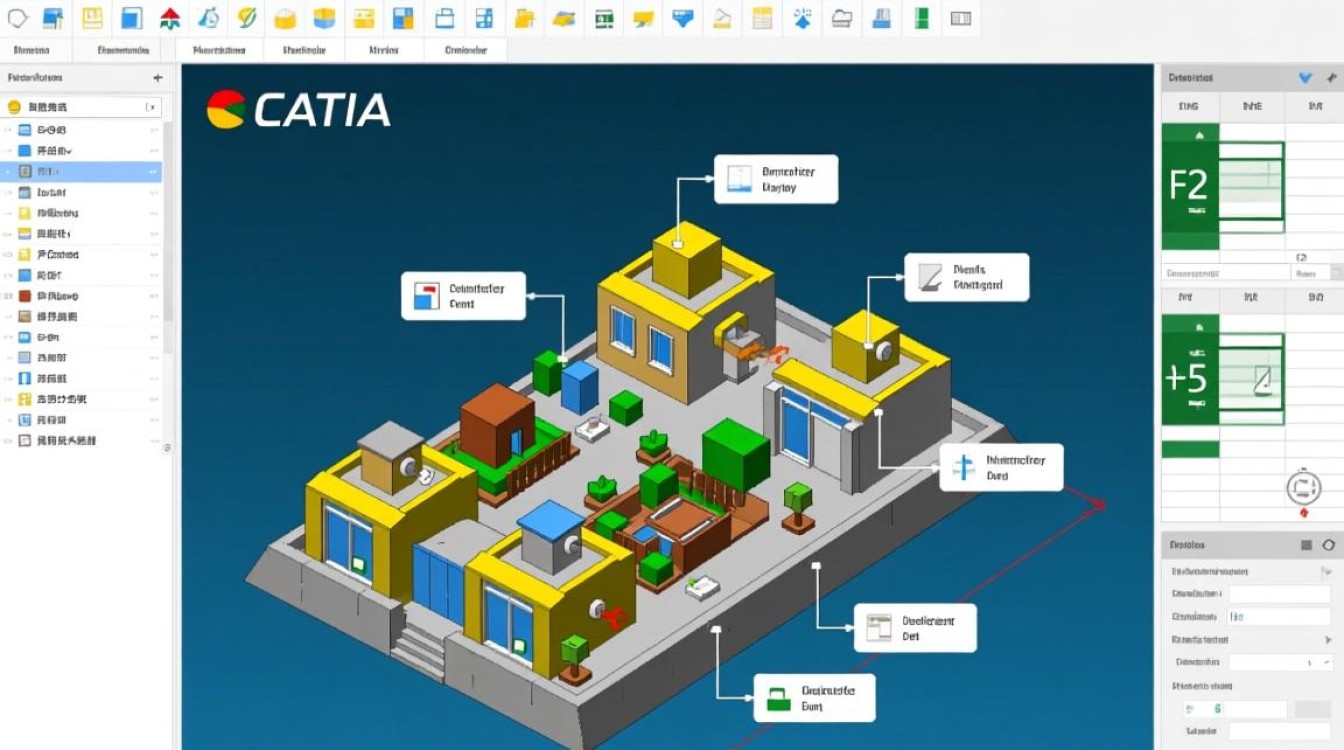Click the yellow cylinder icon in toolbar
Viewport: 1344px width, 750px height.
(x=286, y=18)
